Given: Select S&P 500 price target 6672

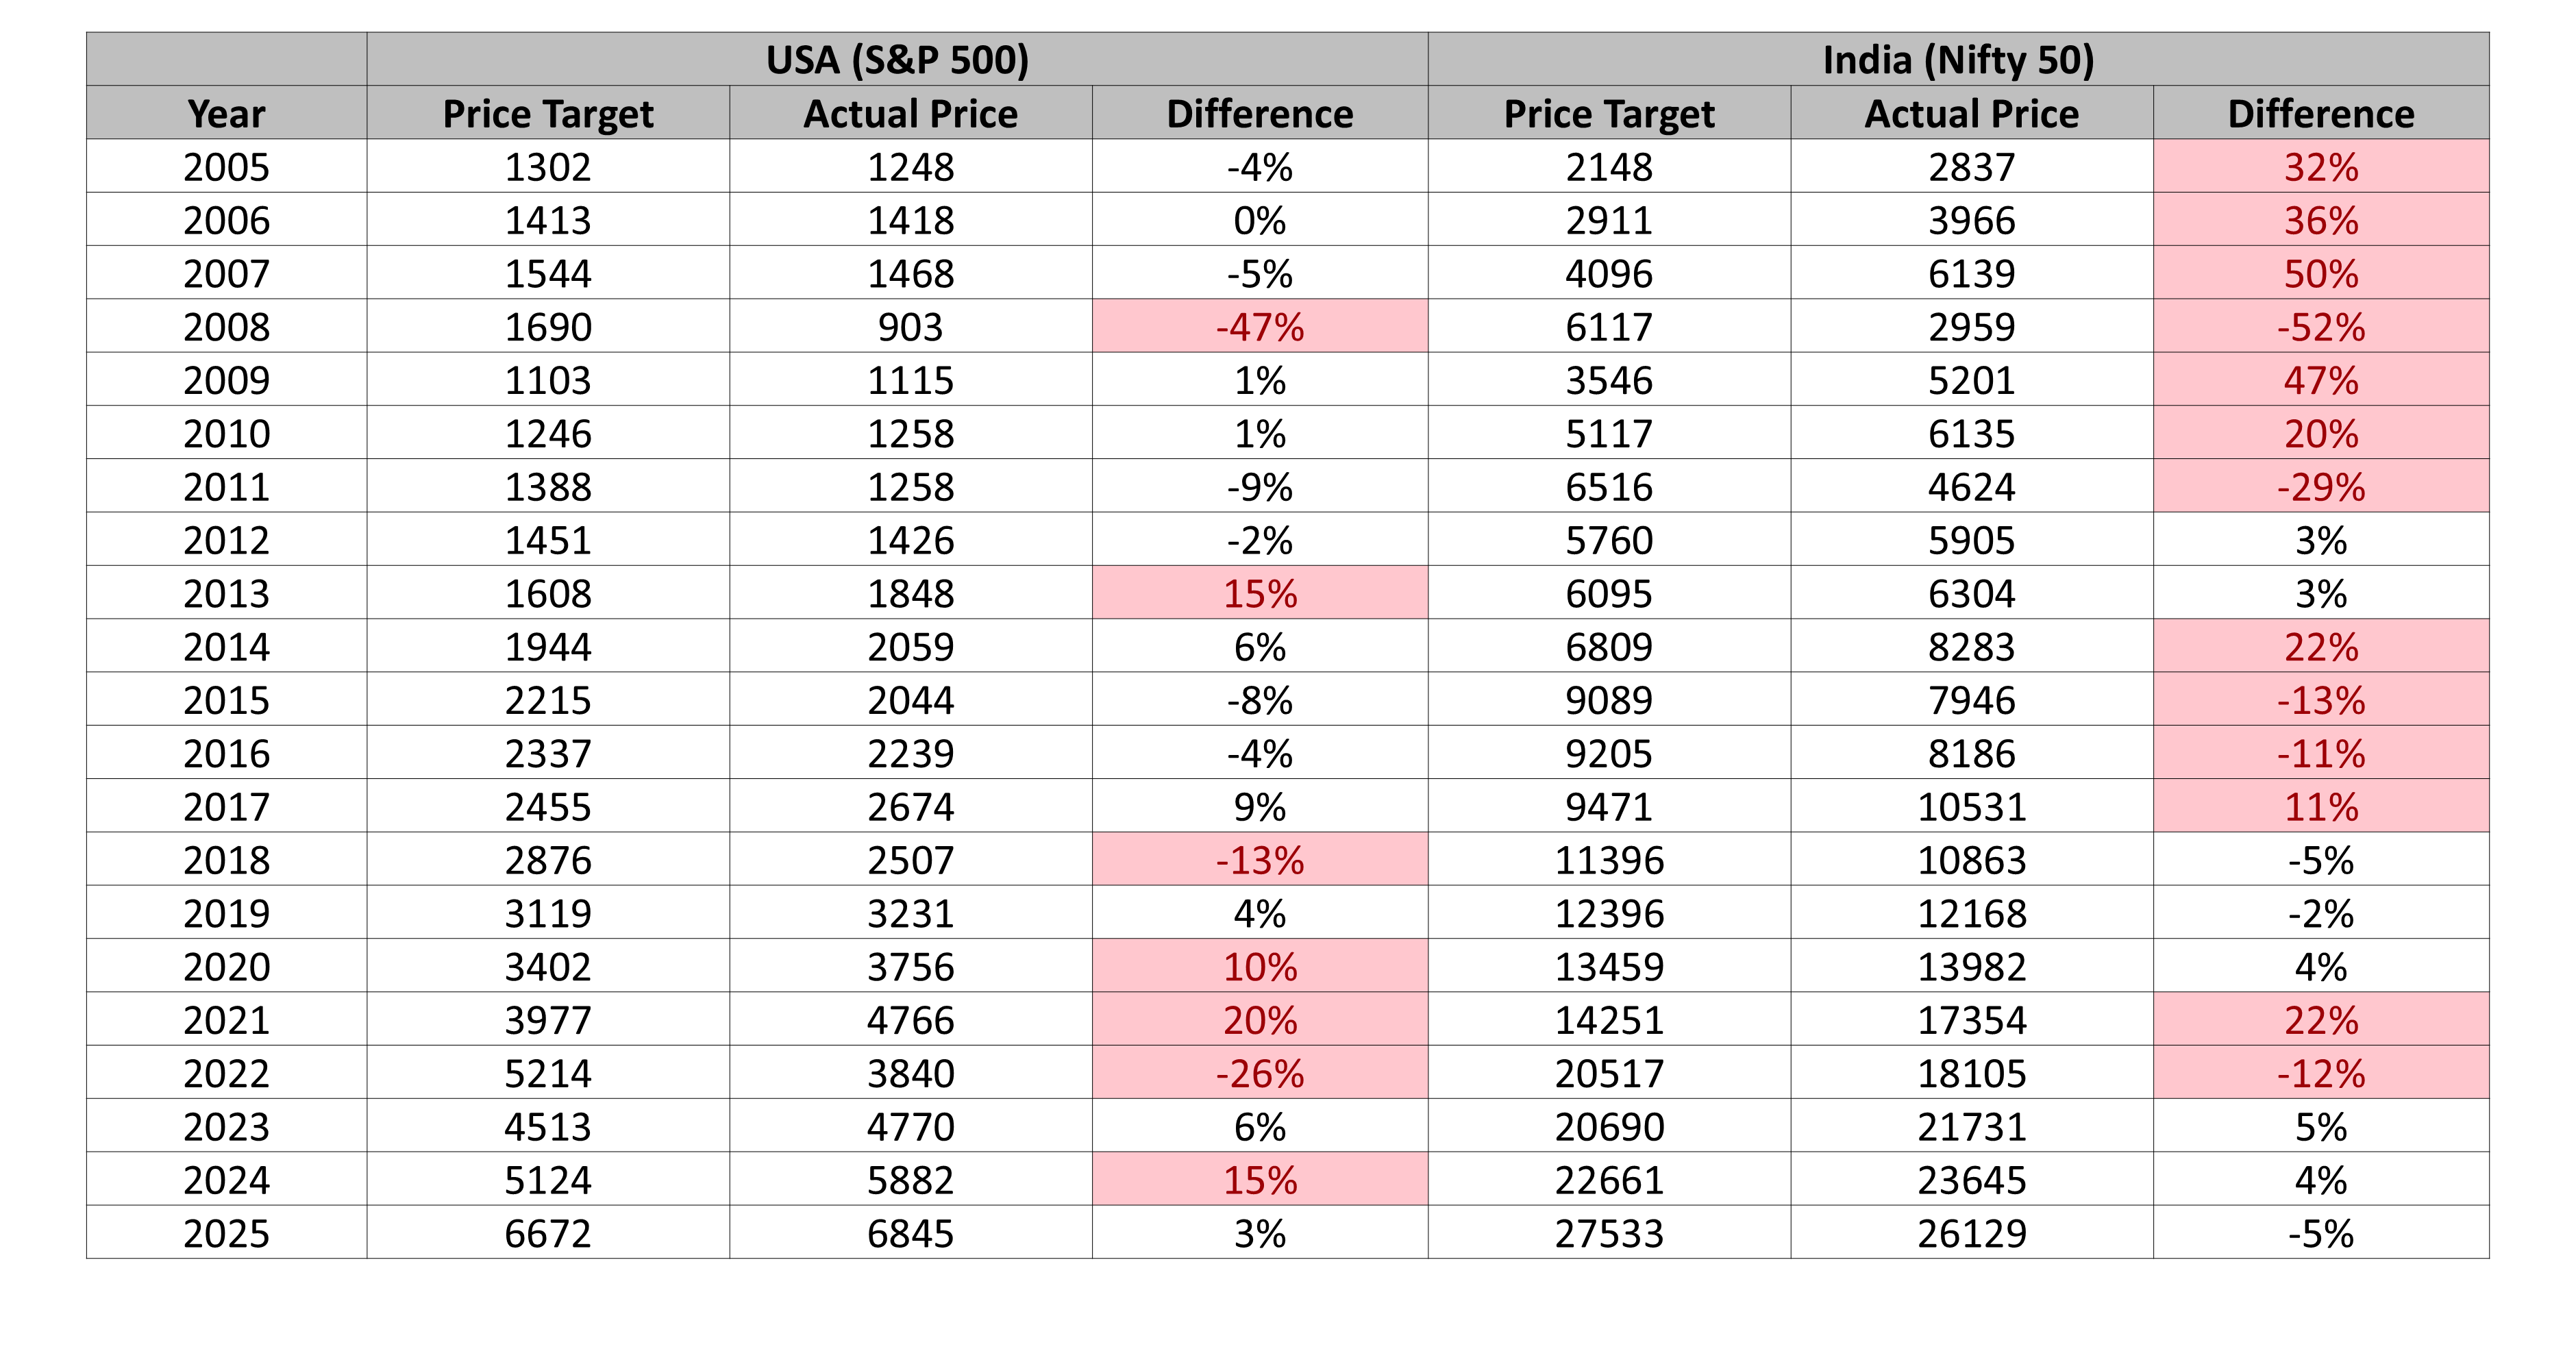Looking at the screenshot, I should (547, 1233).
